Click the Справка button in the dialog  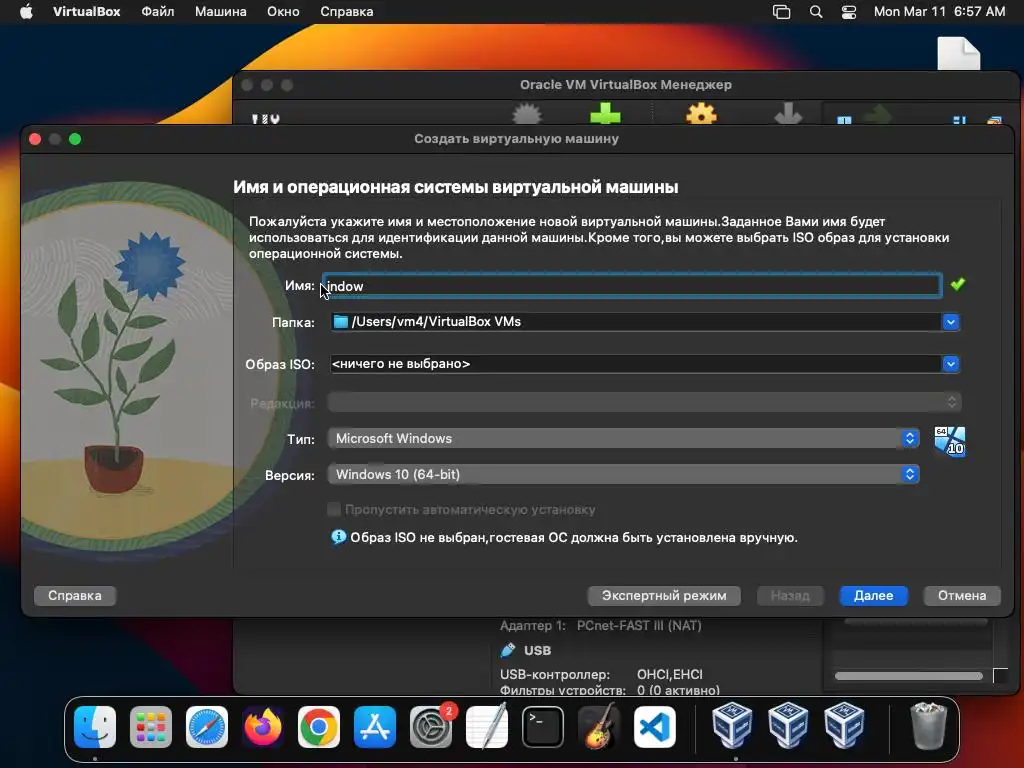tap(74, 596)
